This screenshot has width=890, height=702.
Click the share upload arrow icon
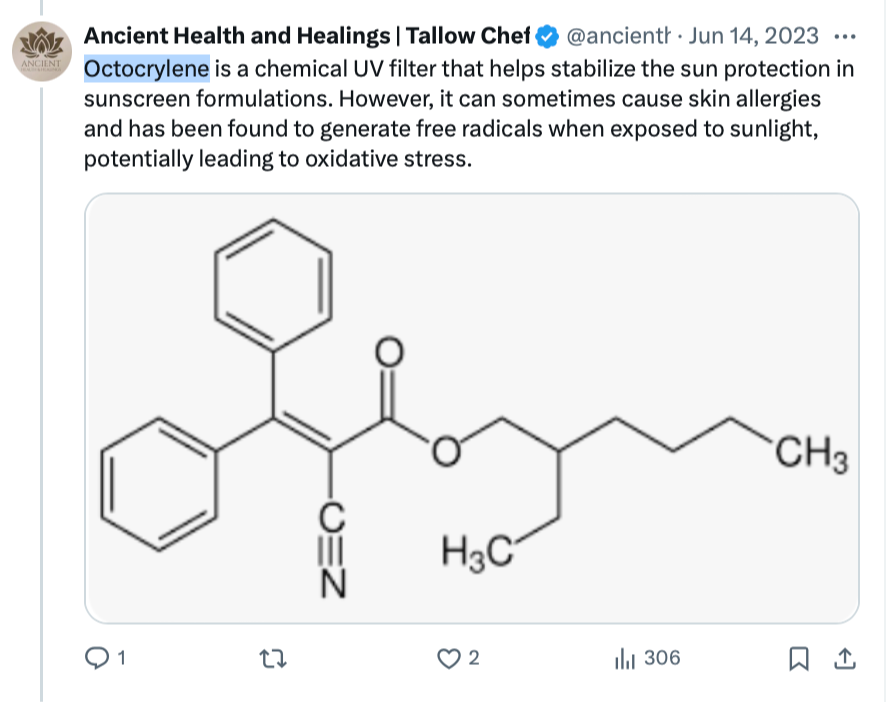point(844,658)
